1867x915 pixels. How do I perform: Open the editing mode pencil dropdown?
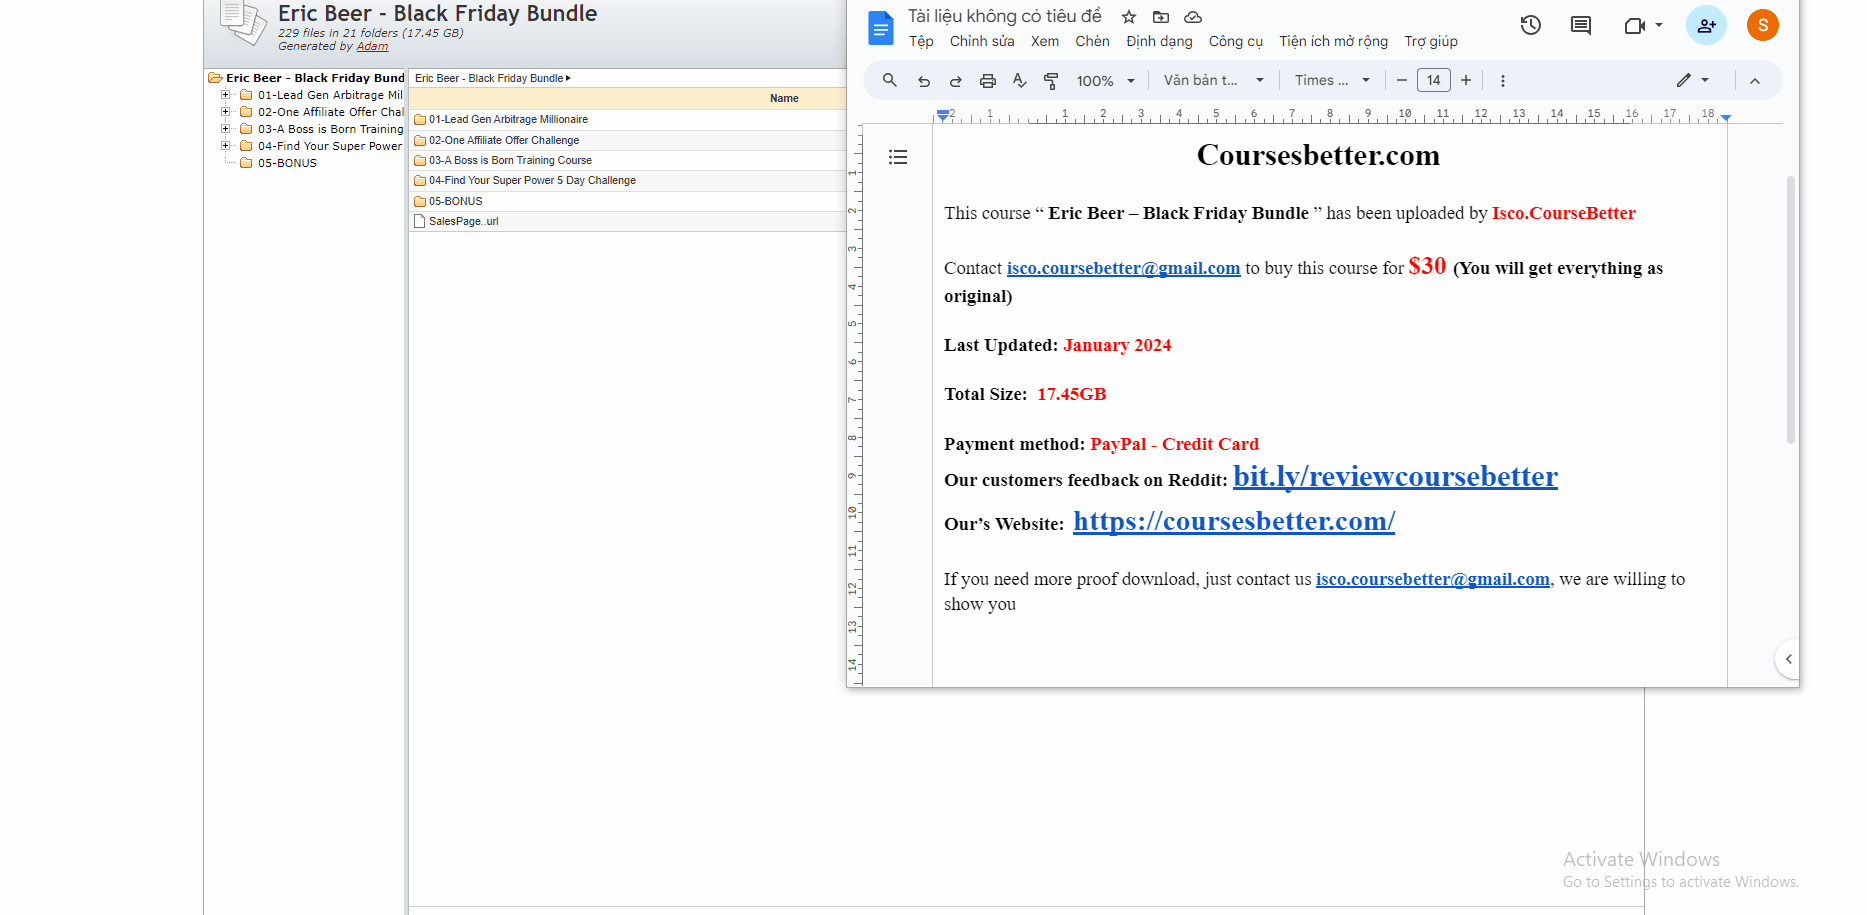[x=1693, y=80]
